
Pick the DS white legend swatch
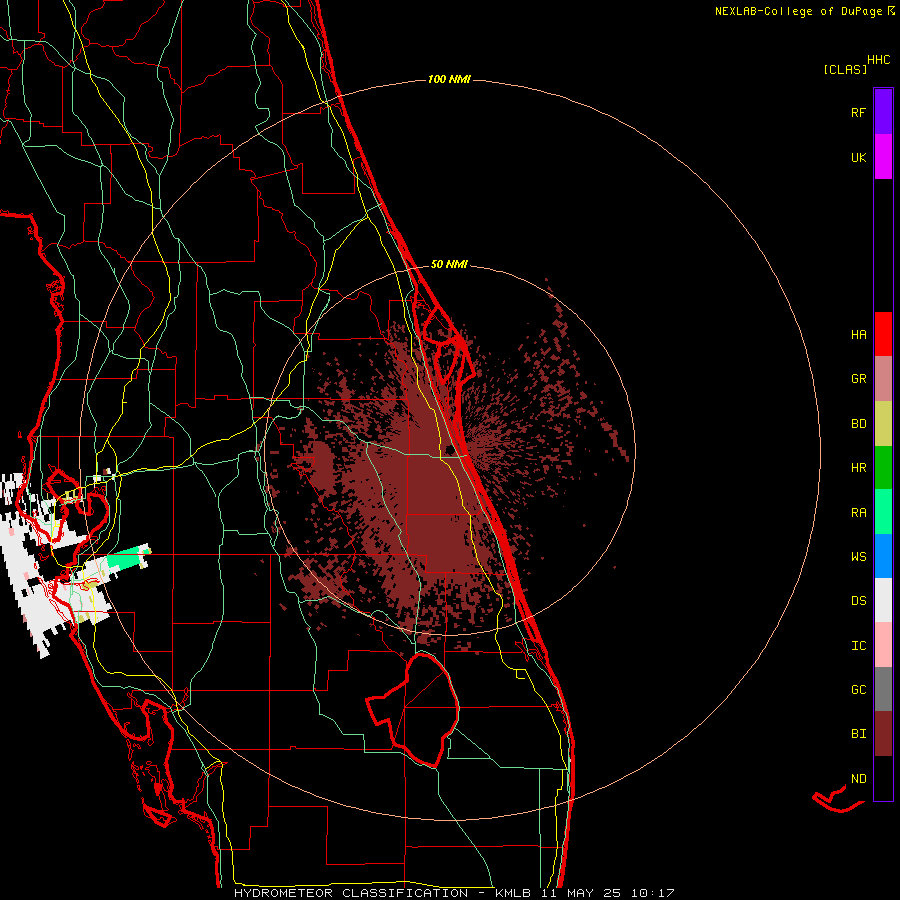[883, 600]
